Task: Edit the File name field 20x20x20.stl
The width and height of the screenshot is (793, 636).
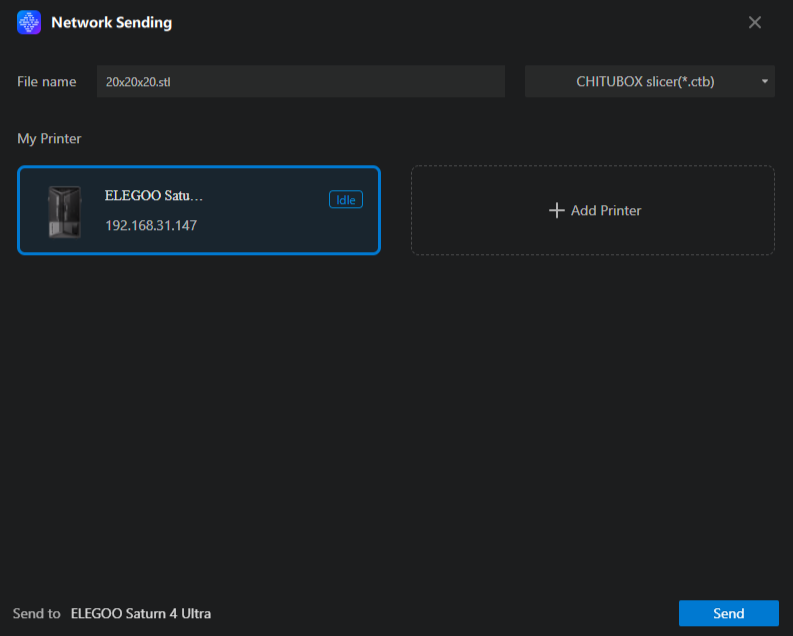Action: pyautogui.click(x=300, y=81)
